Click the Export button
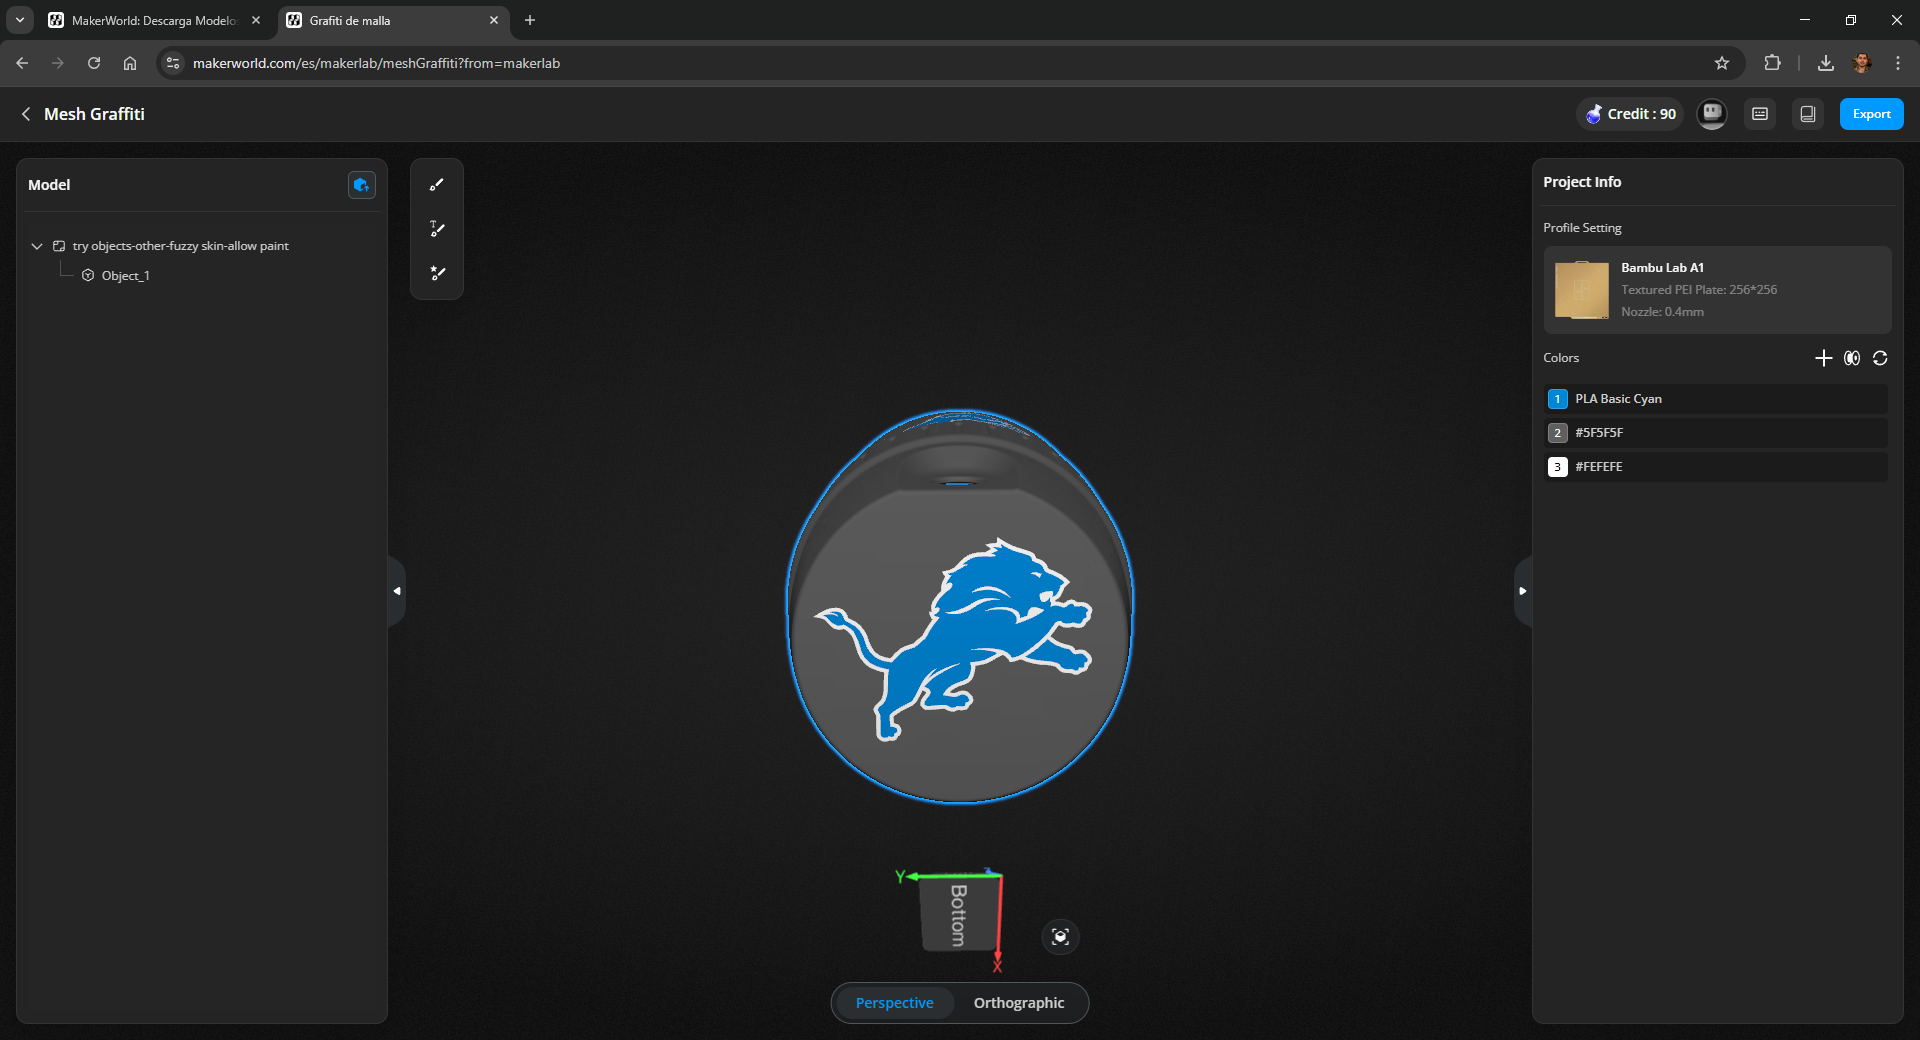Image resolution: width=1920 pixels, height=1040 pixels. click(x=1871, y=114)
